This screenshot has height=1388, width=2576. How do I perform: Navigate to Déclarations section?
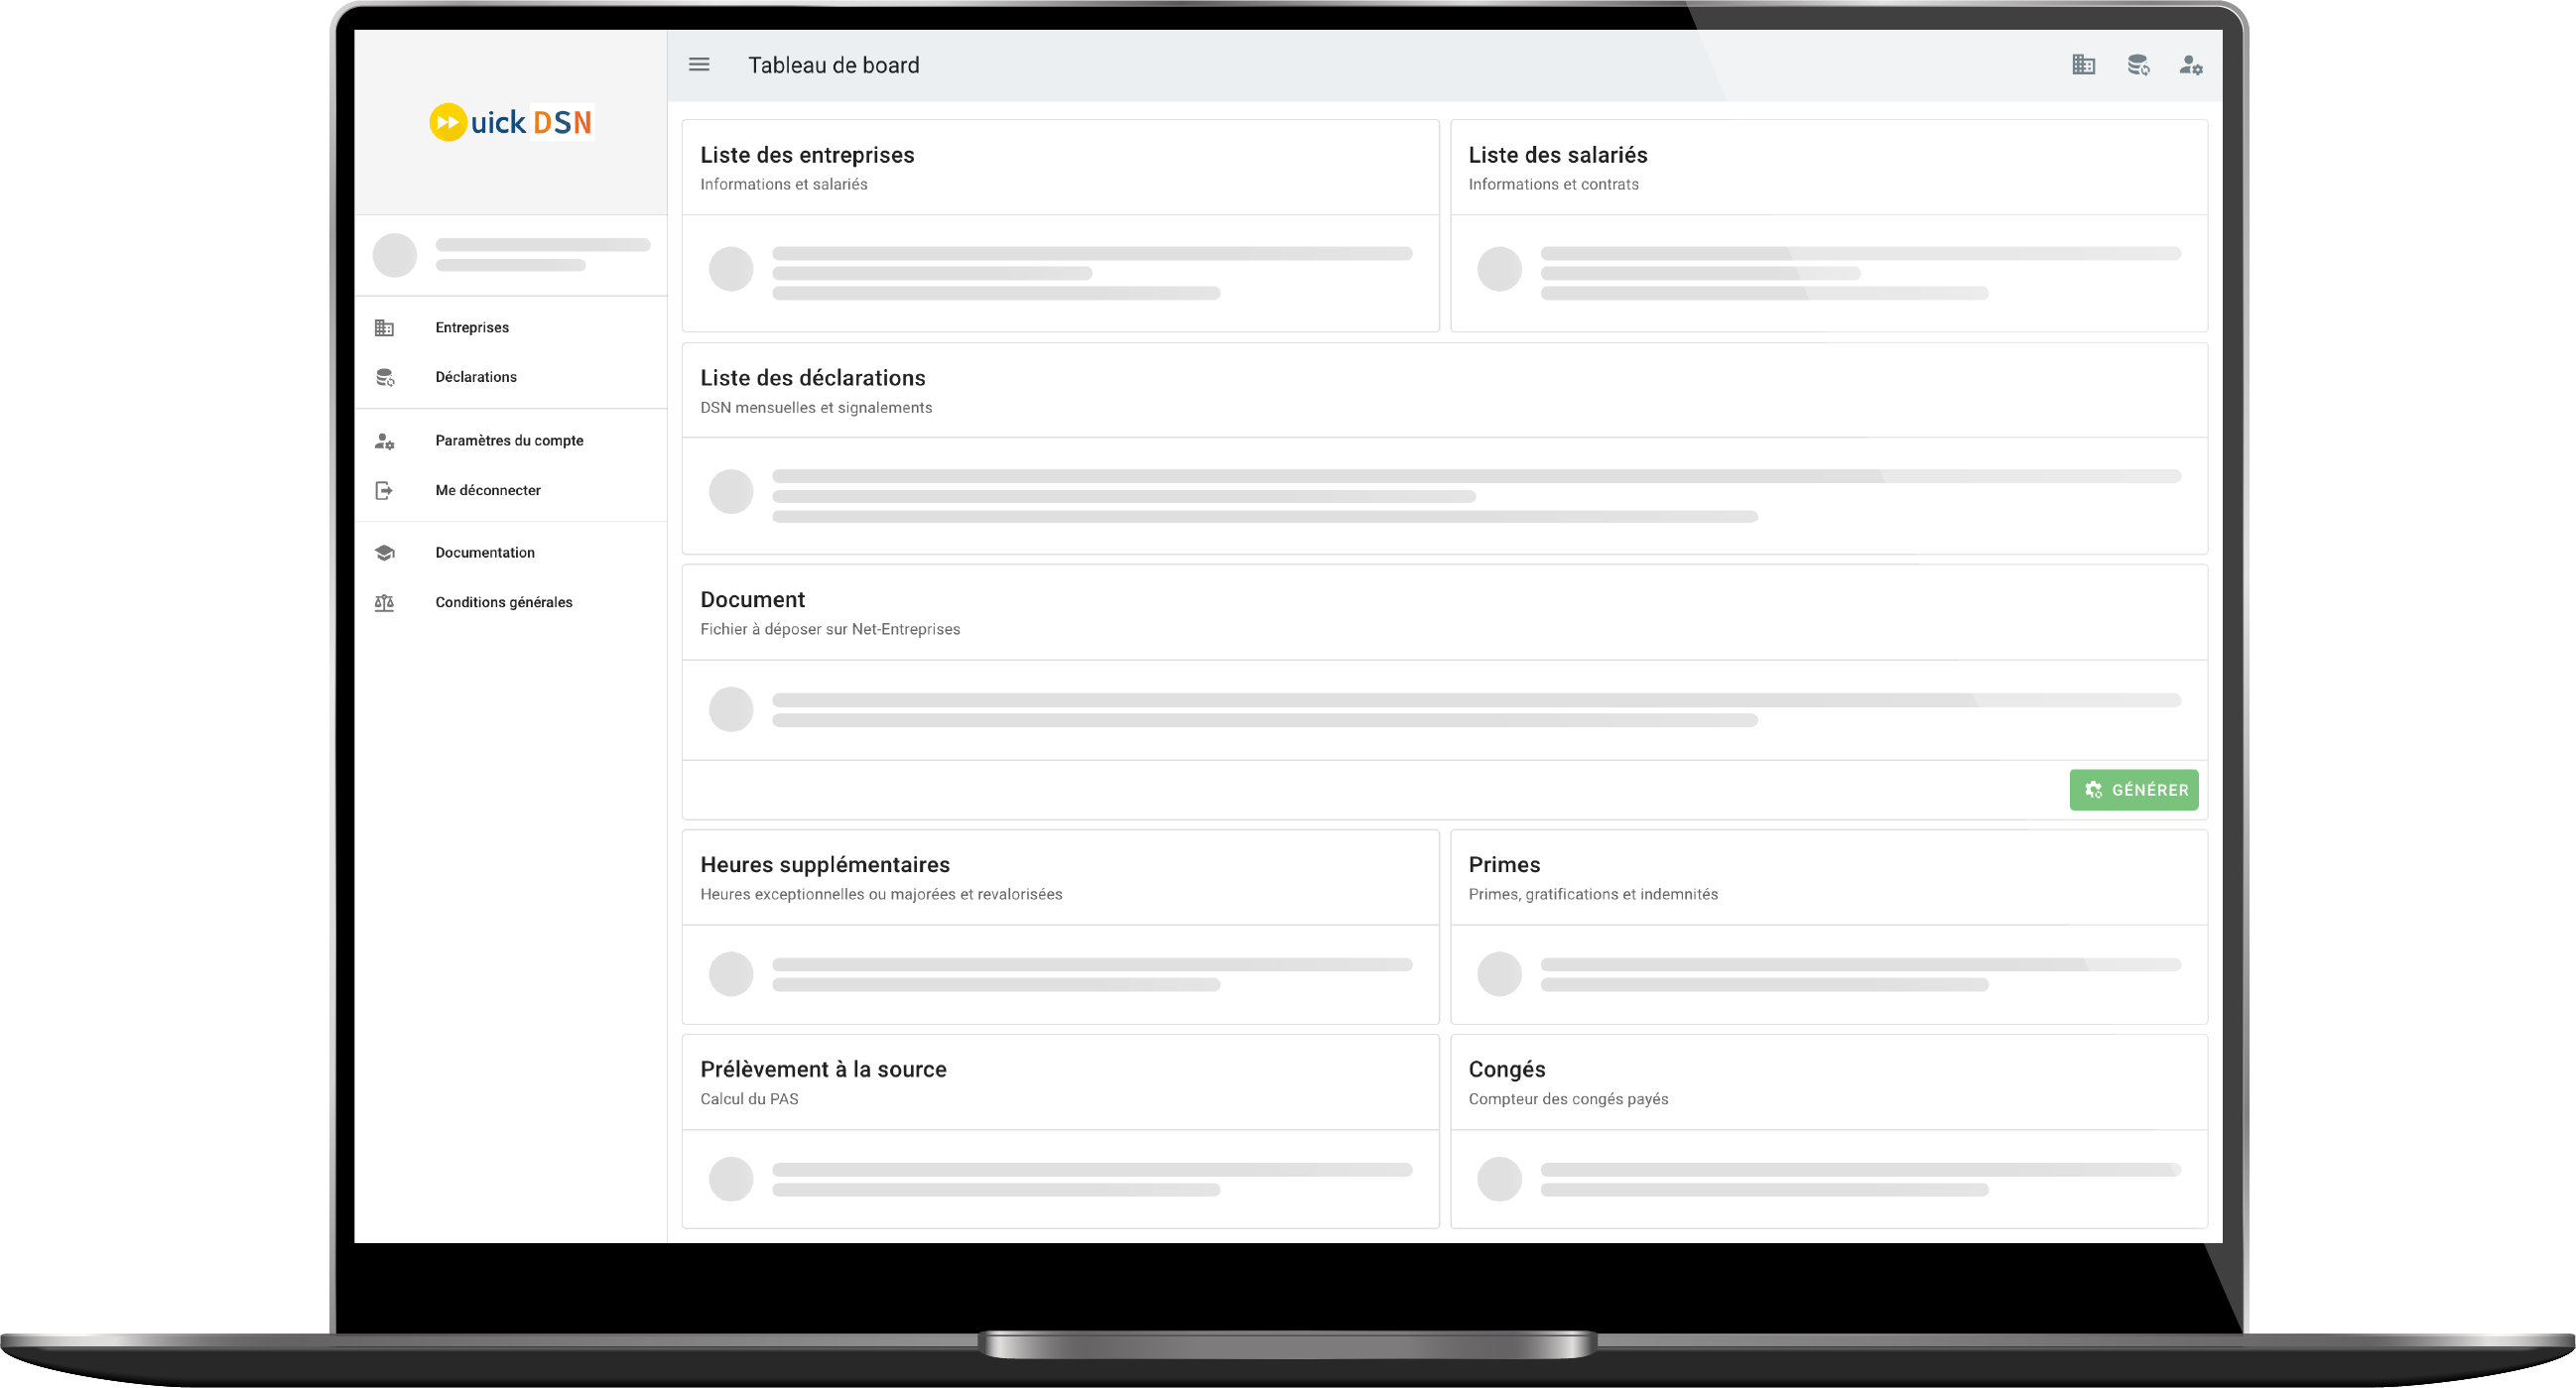point(477,376)
